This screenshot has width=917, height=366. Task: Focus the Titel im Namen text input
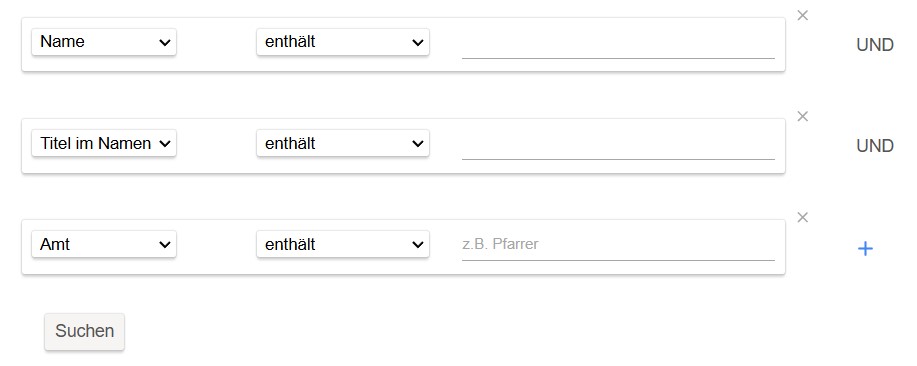[618, 146]
